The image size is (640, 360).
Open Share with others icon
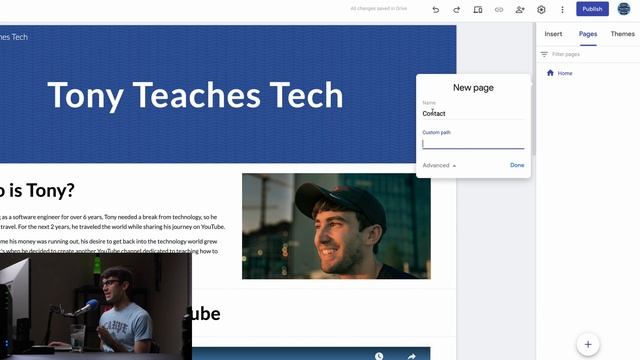[520, 9]
